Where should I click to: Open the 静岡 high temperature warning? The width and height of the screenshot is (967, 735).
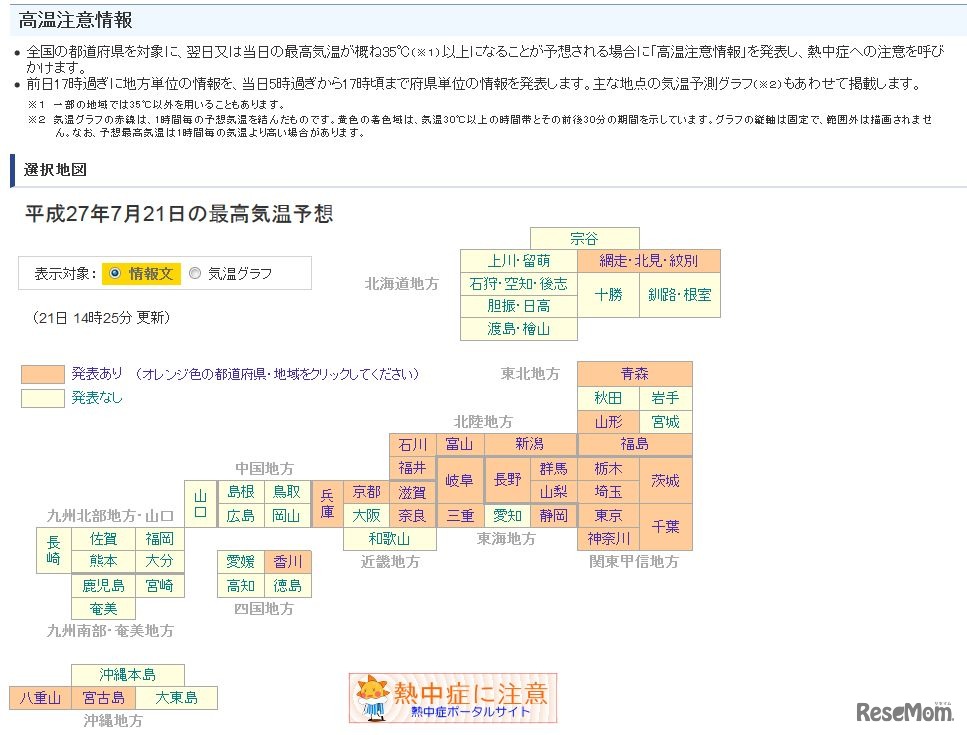(554, 515)
